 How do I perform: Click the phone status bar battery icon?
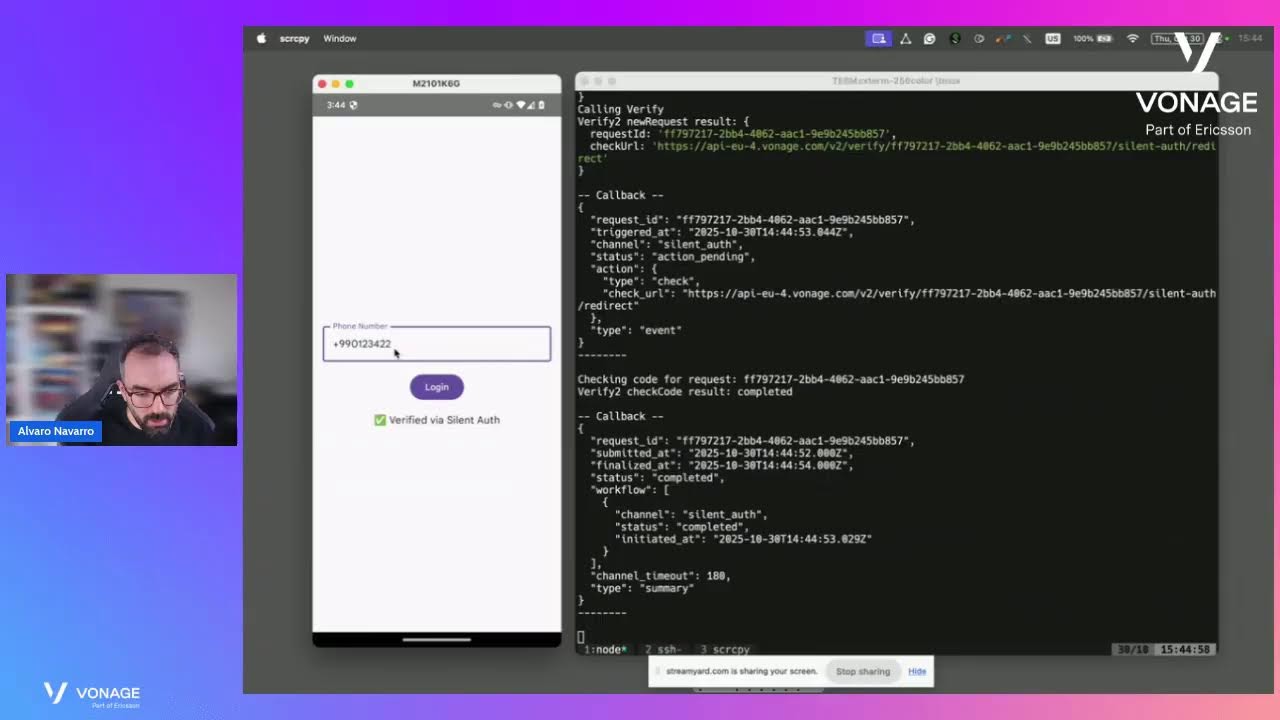coord(541,105)
